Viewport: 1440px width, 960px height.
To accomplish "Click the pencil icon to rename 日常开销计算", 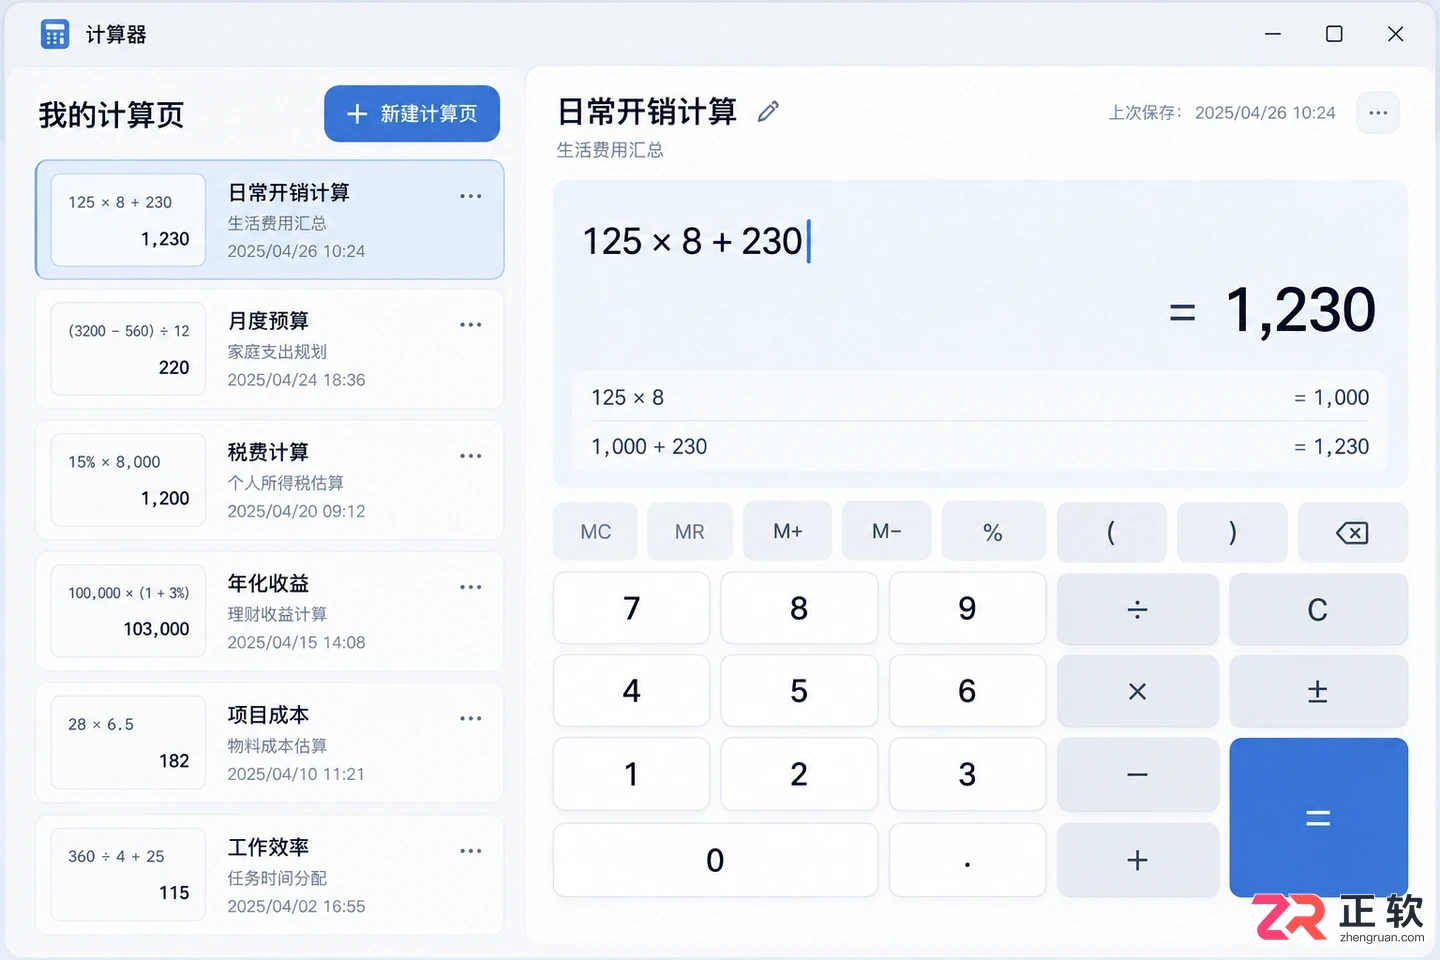I will (768, 112).
